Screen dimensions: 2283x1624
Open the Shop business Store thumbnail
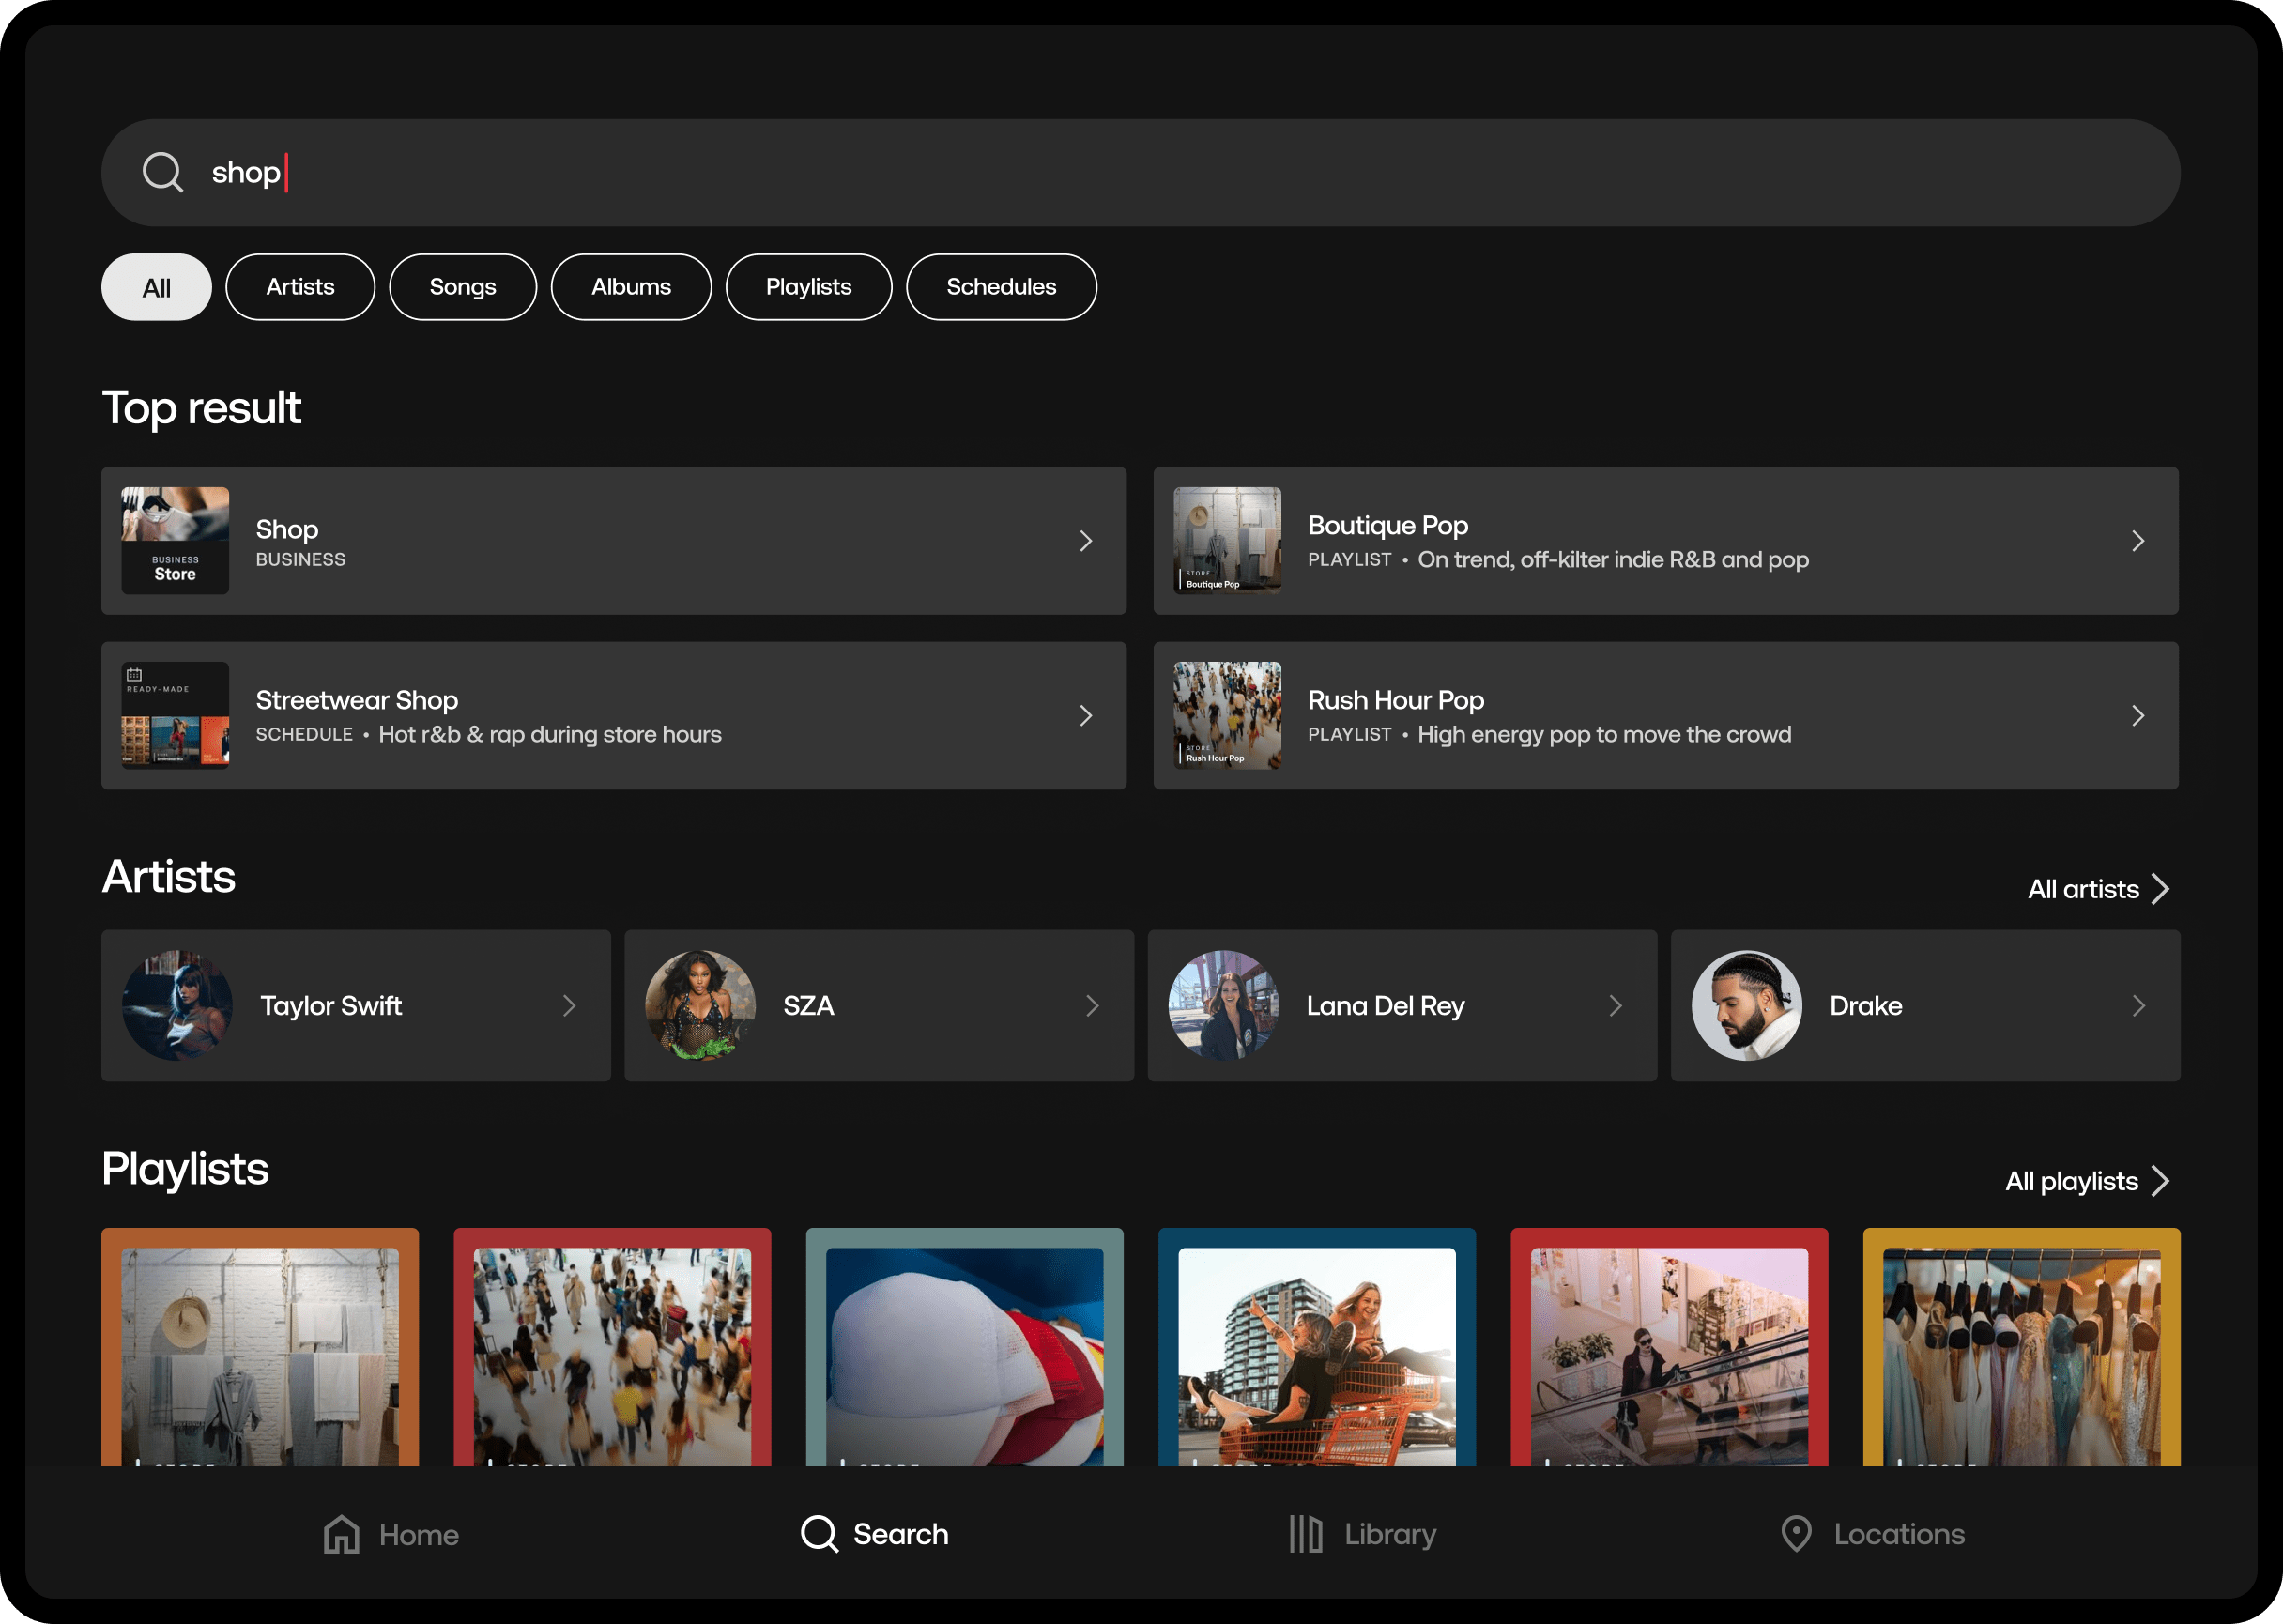click(x=175, y=541)
